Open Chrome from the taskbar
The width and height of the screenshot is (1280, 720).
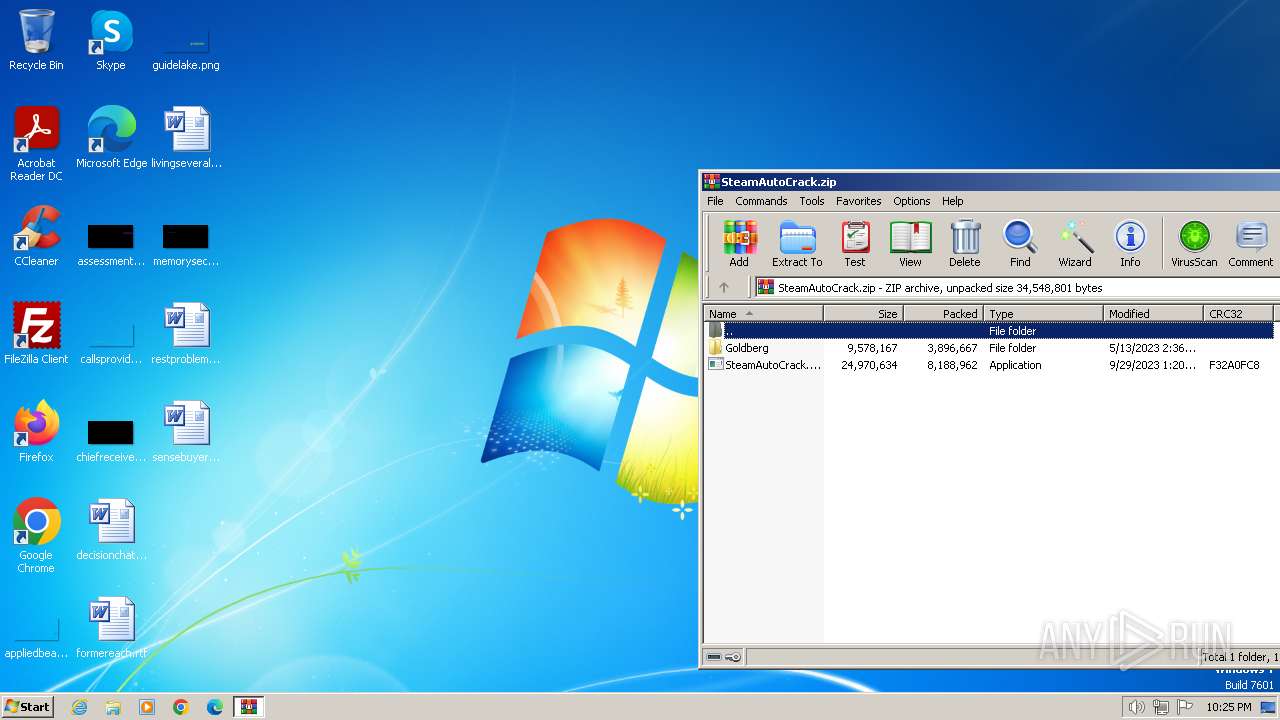(181, 707)
